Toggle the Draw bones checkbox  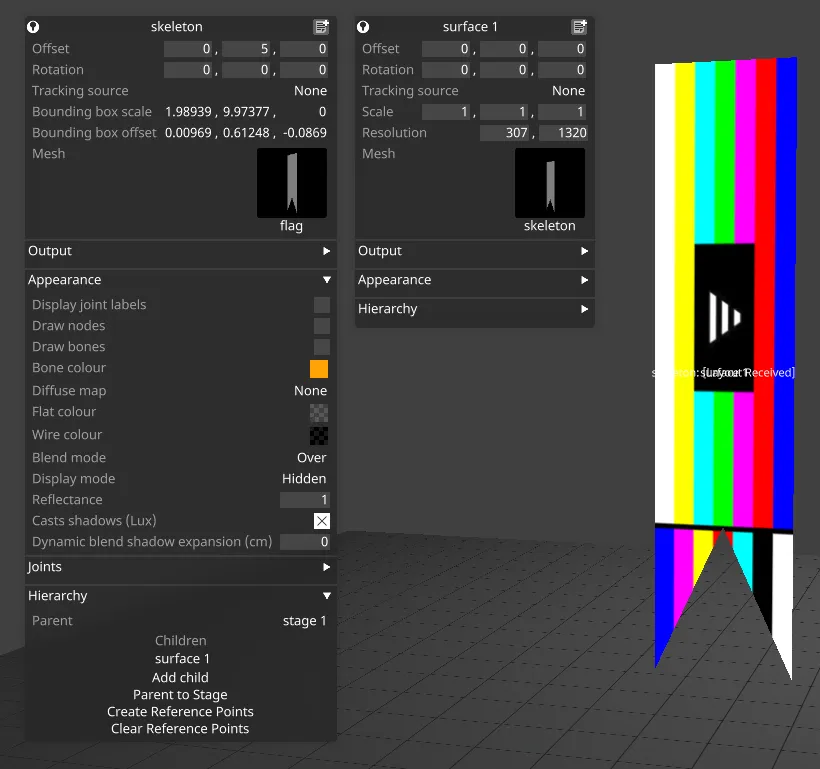click(321, 346)
